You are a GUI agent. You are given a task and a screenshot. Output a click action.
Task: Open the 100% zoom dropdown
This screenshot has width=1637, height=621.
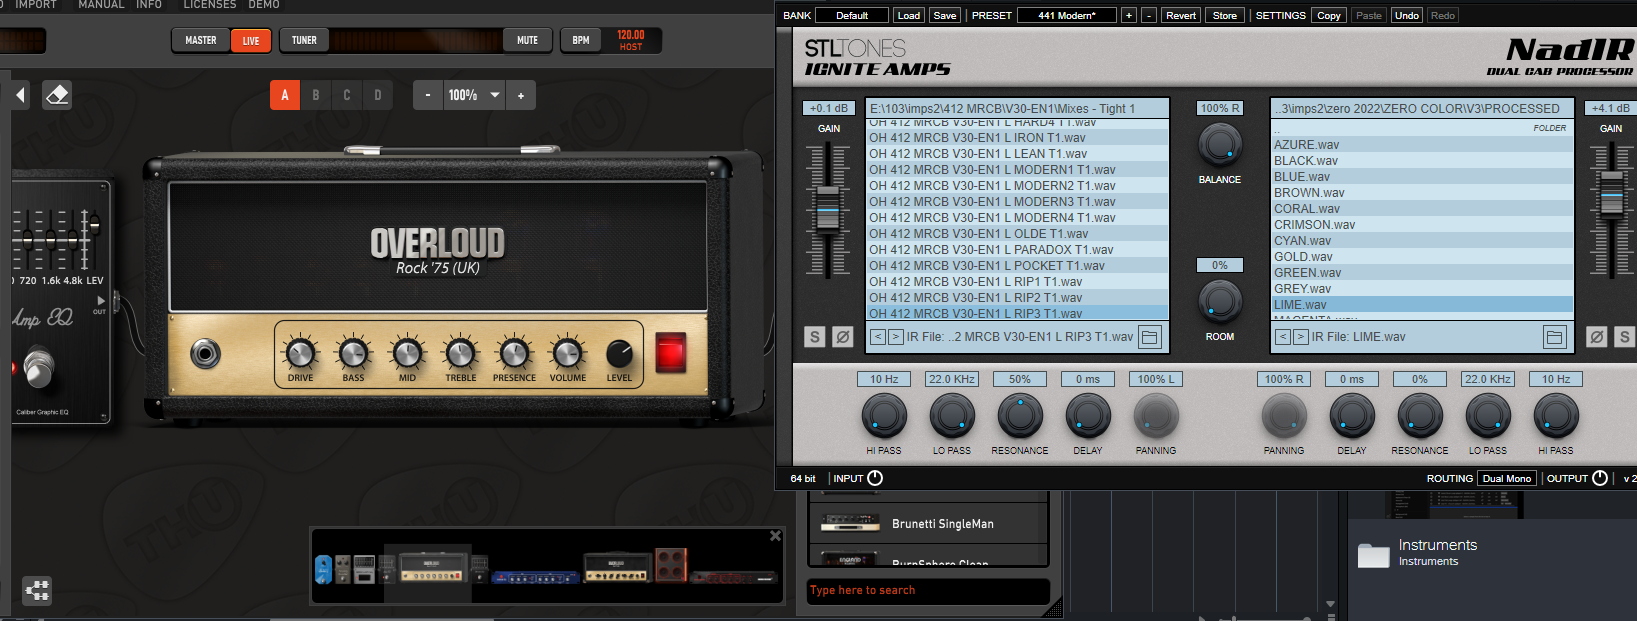[495, 95]
